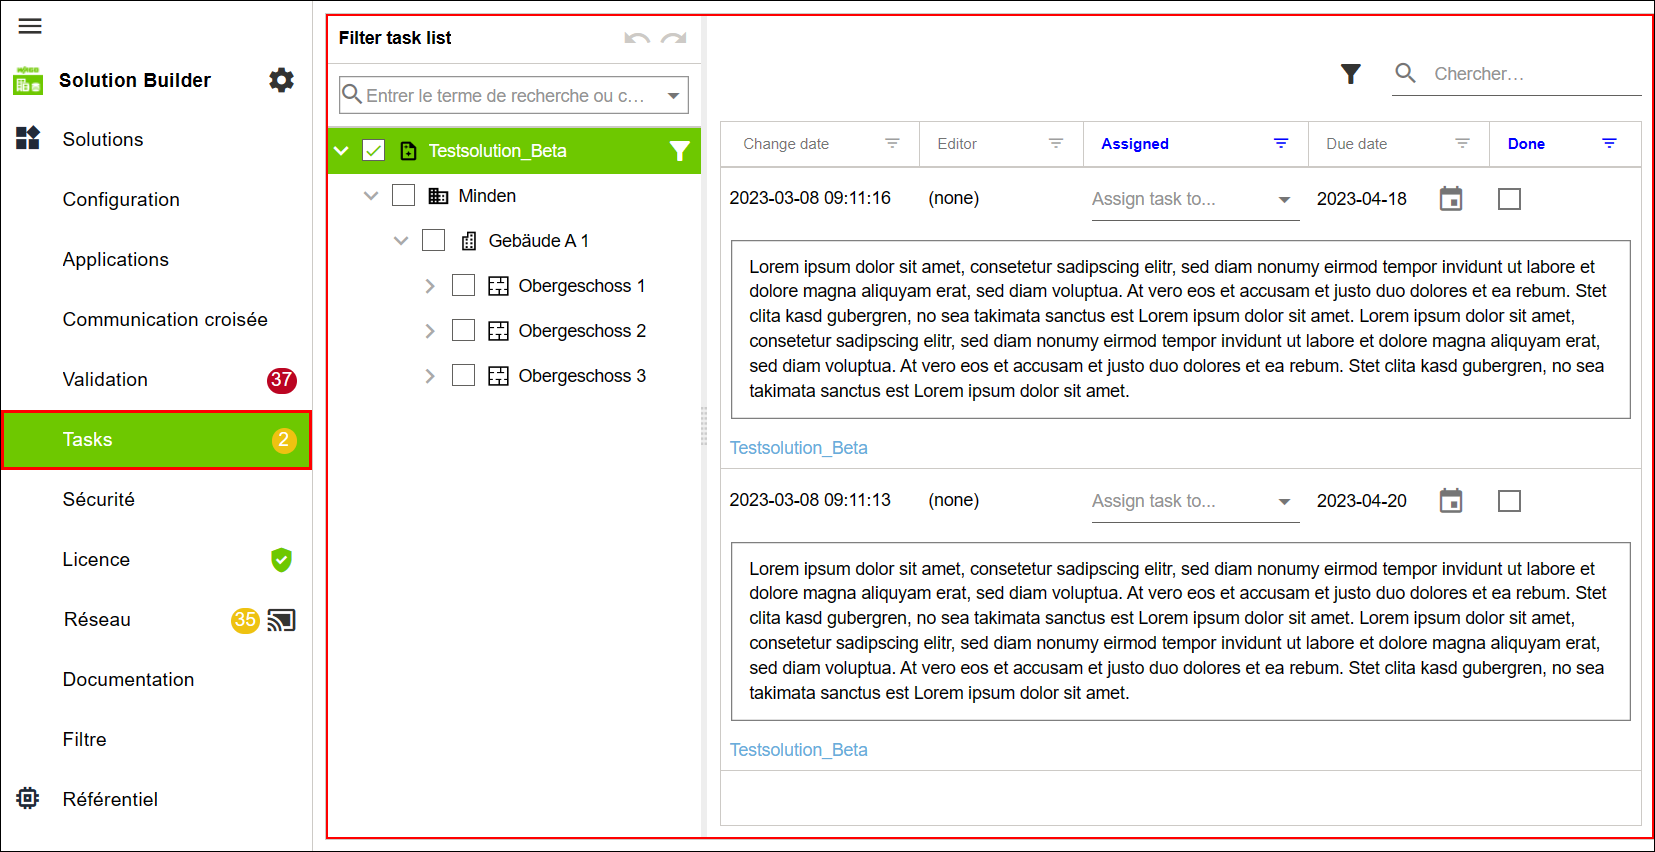
Task: Click the Validation badge showing 37
Action: [282, 380]
